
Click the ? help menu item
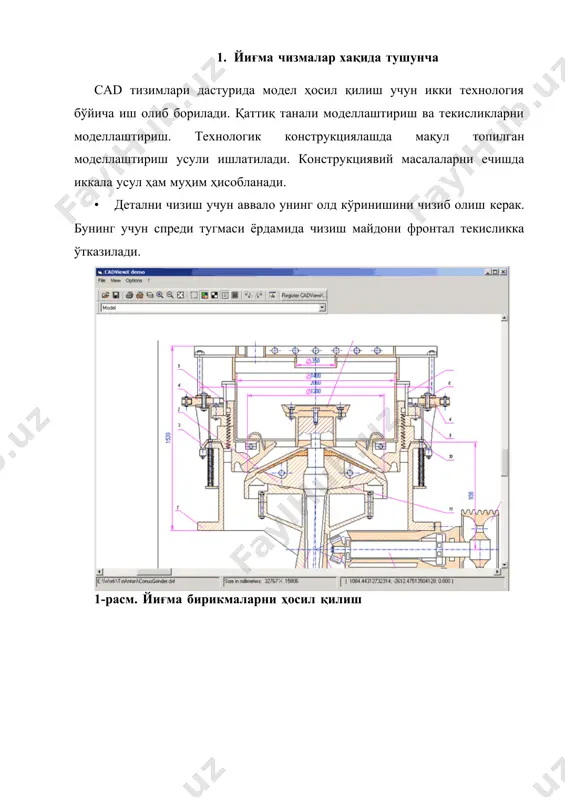pos(149,281)
